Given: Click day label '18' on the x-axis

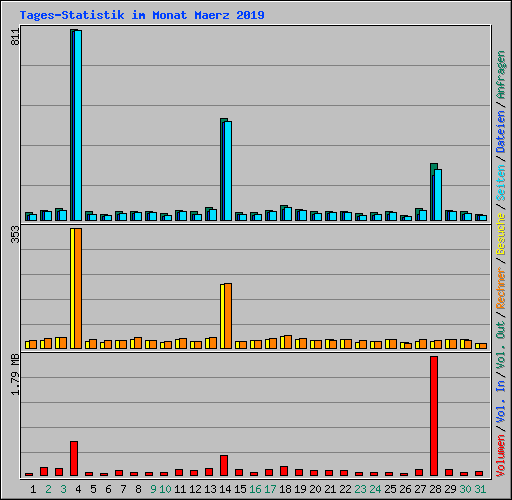Looking at the screenshot, I should [x=285, y=489].
